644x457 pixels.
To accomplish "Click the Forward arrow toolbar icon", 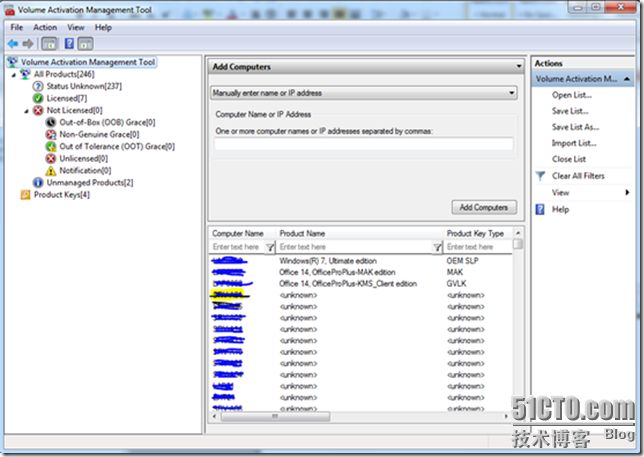I will point(28,44).
